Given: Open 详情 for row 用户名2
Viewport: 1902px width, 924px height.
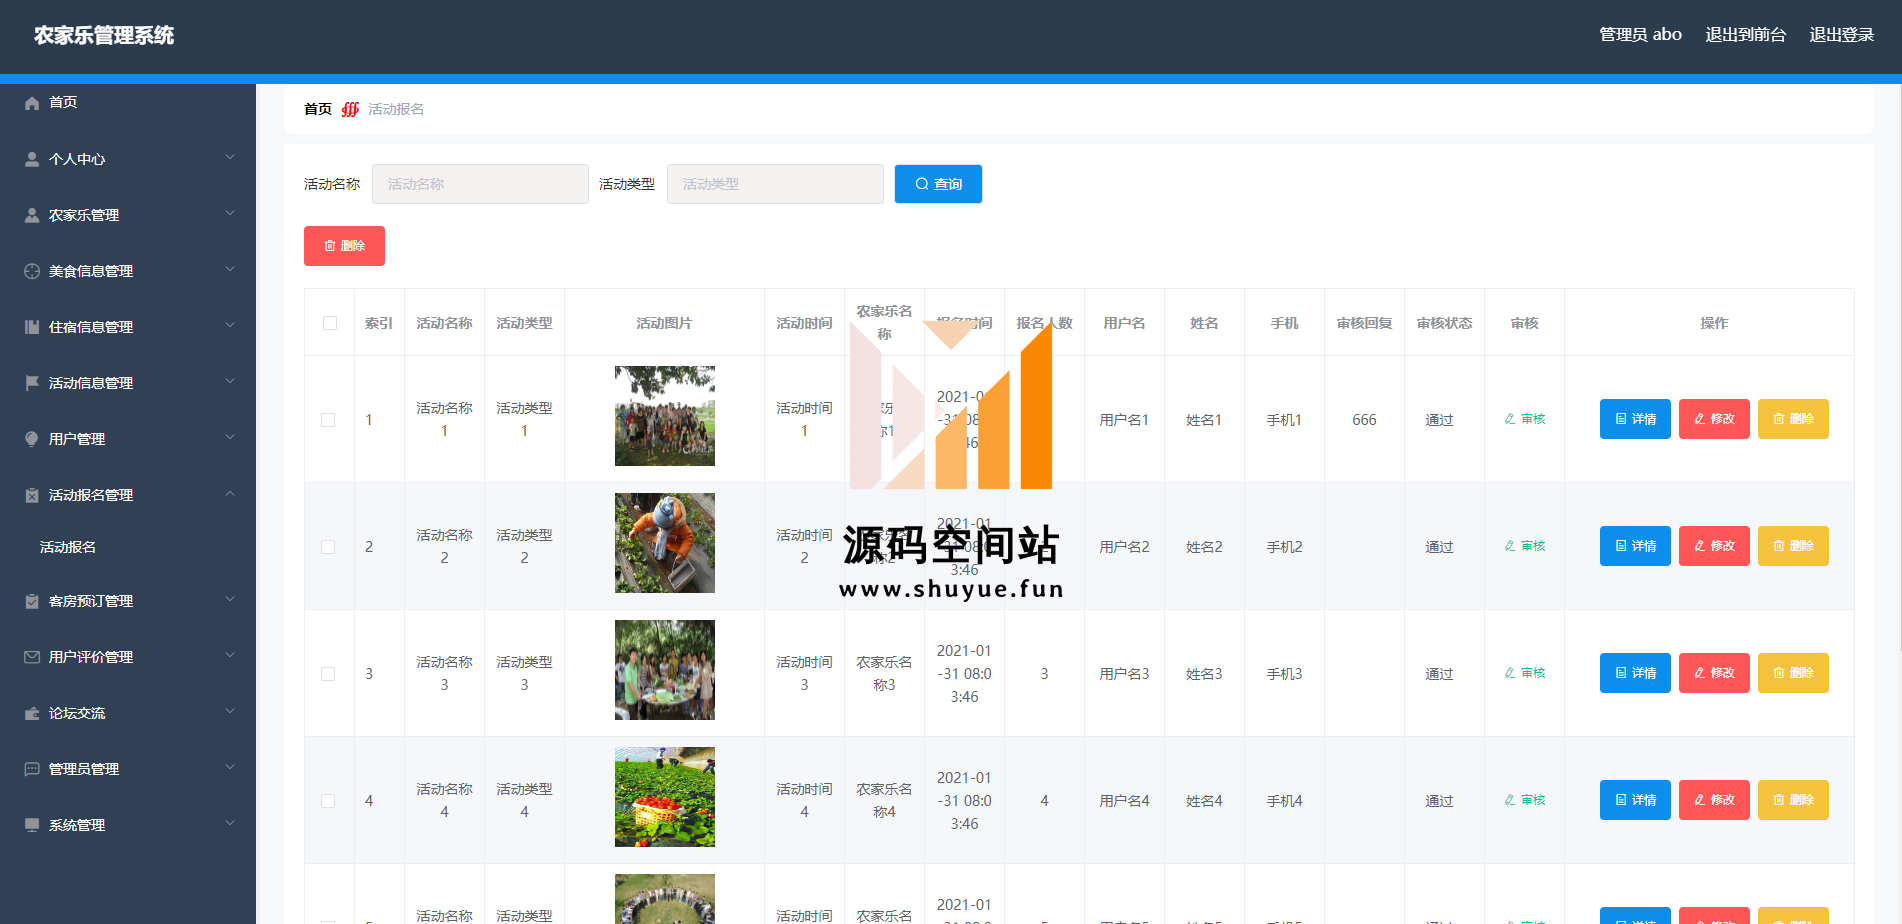Looking at the screenshot, I should [1635, 546].
